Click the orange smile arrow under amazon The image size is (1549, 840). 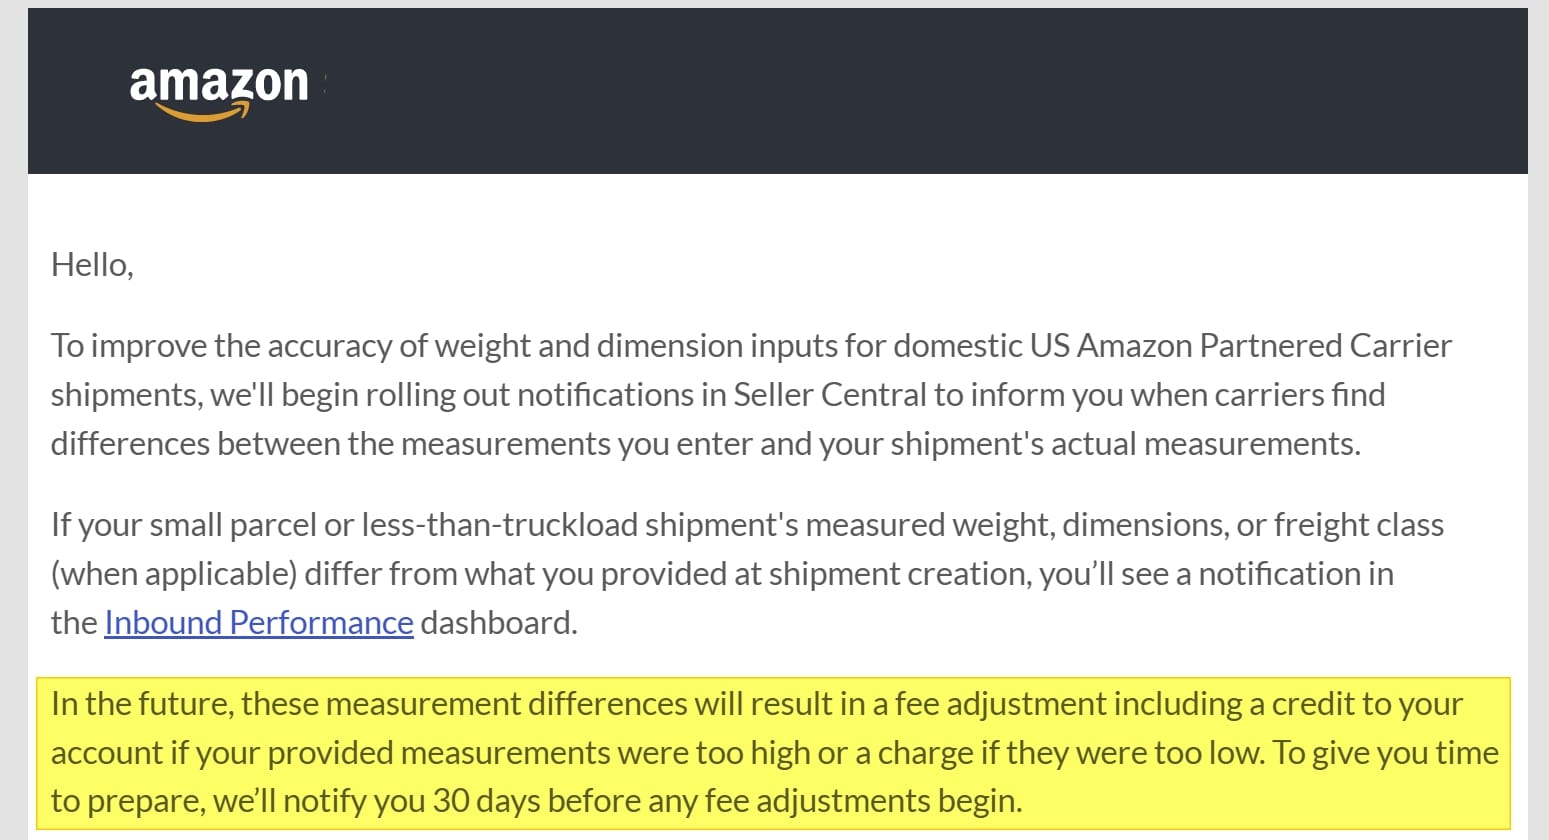203,112
